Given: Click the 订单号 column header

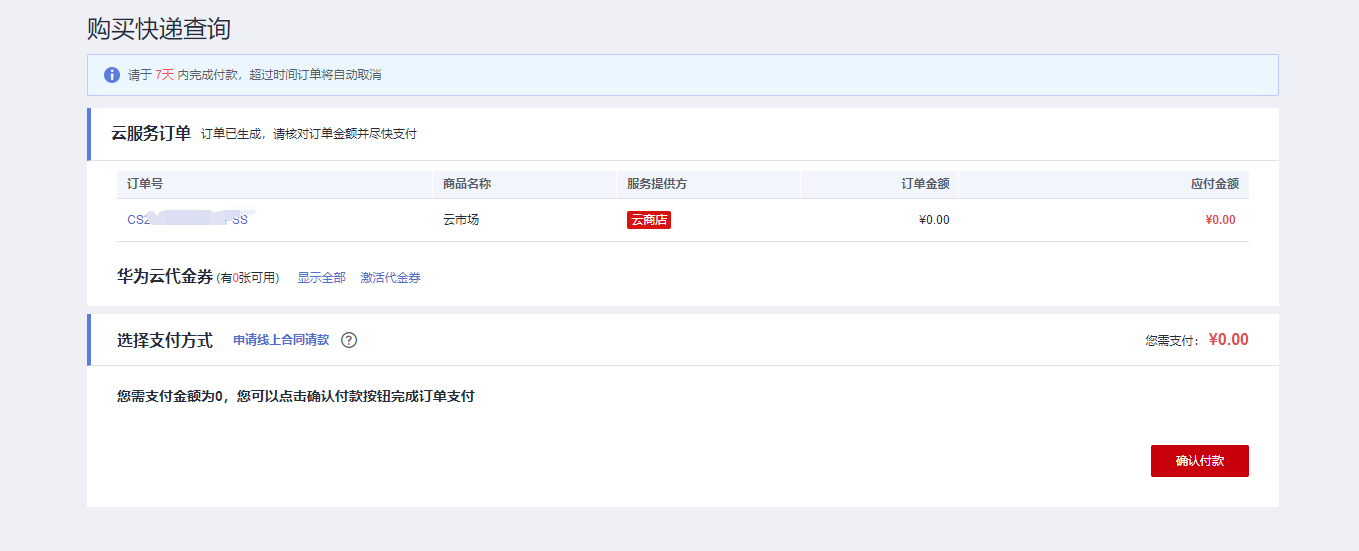Looking at the screenshot, I should [145, 184].
